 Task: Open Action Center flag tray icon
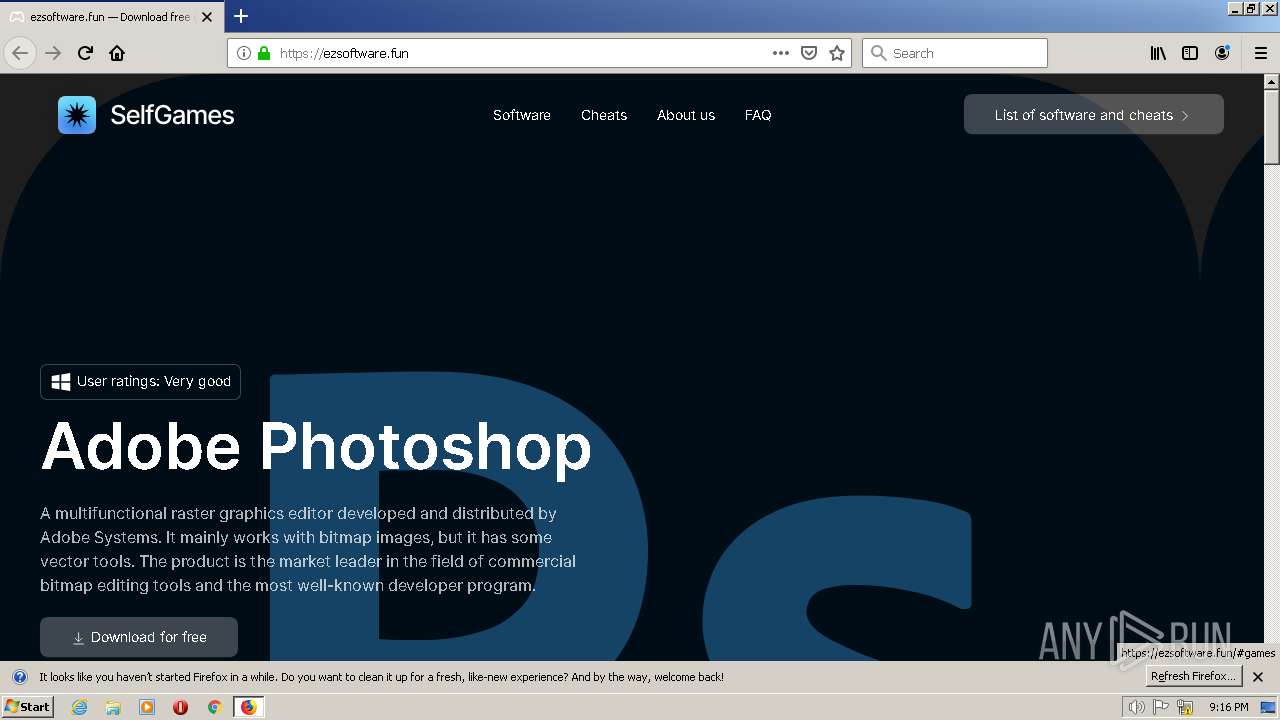[x=1161, y=707]
